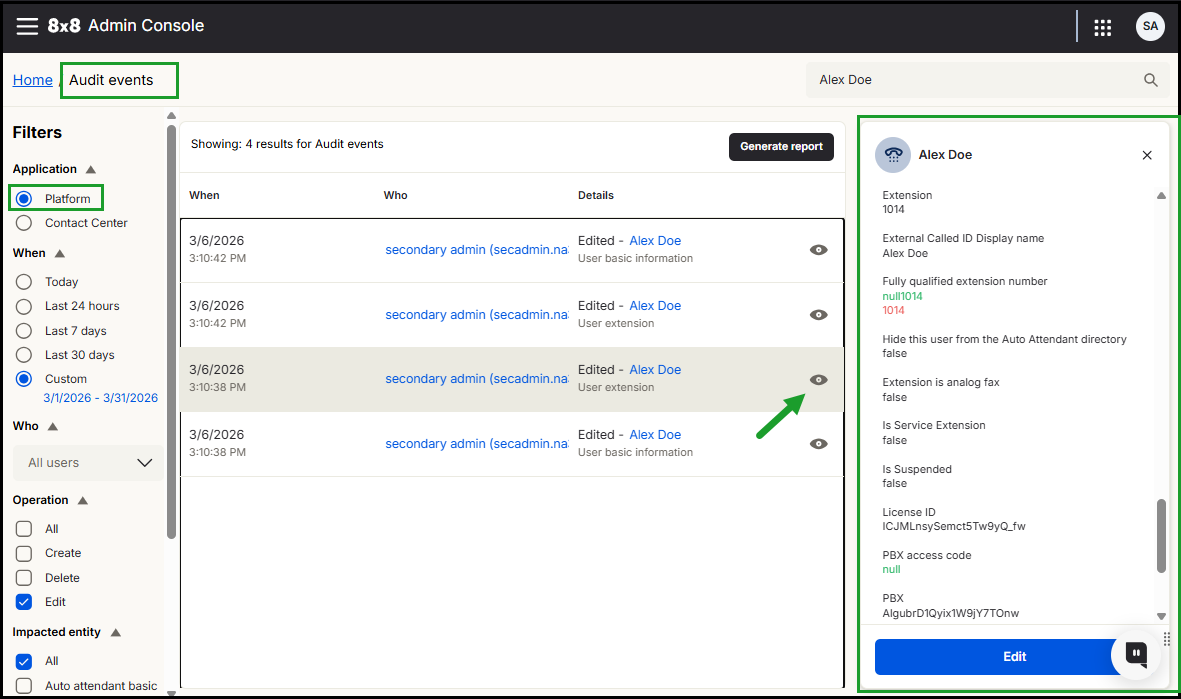Click the Who column header

(x=395, y=195)
